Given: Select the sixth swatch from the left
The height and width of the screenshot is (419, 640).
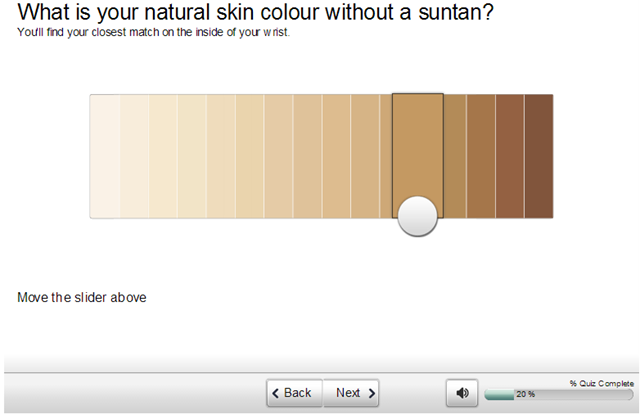Looking at the screenshot, I should click(250, 156).
